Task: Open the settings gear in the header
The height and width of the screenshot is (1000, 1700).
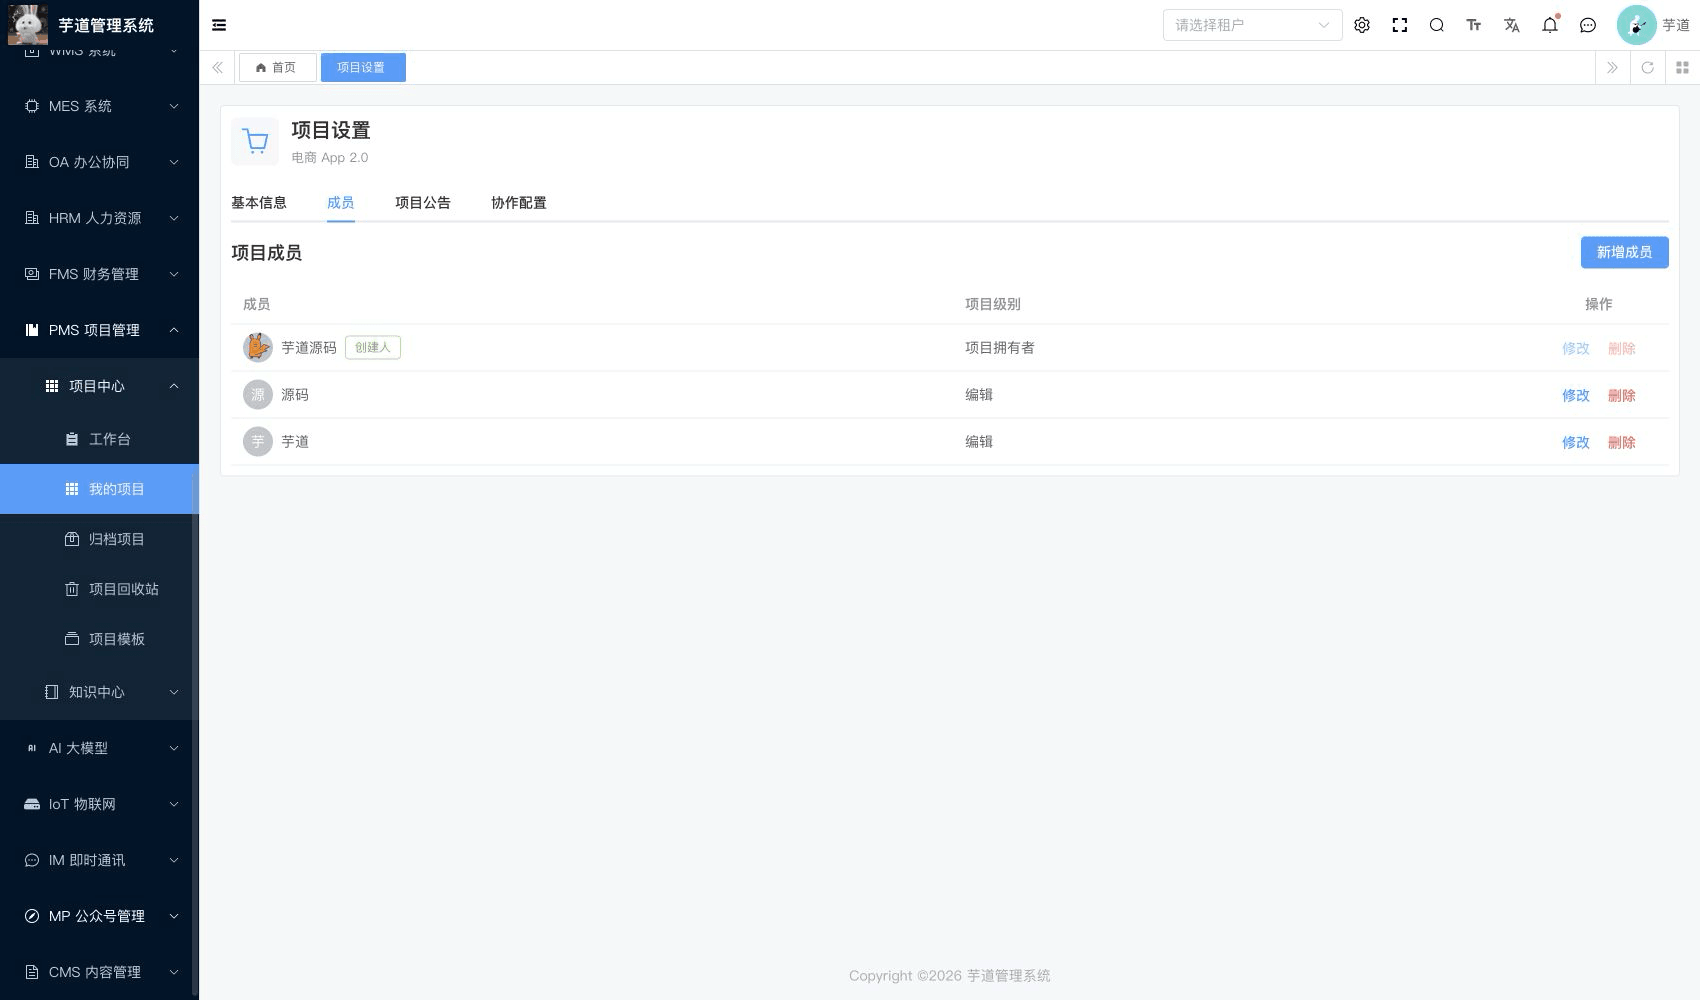Action: [x=1362, y=25]
